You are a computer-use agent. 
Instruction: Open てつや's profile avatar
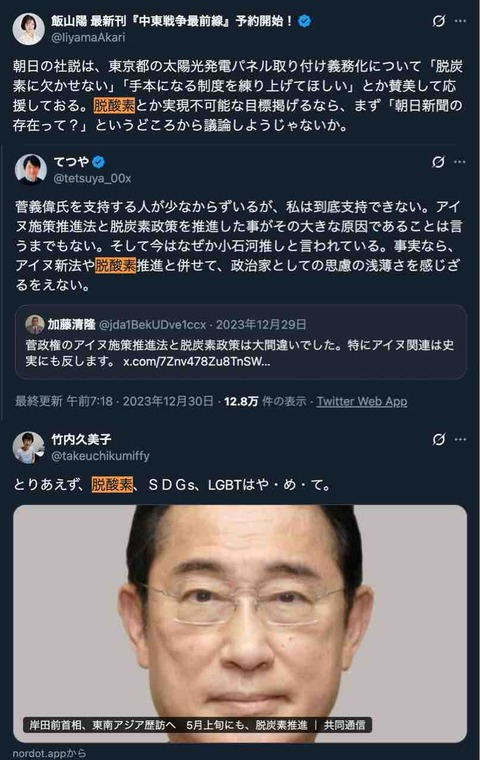click(x=31, y=170)
